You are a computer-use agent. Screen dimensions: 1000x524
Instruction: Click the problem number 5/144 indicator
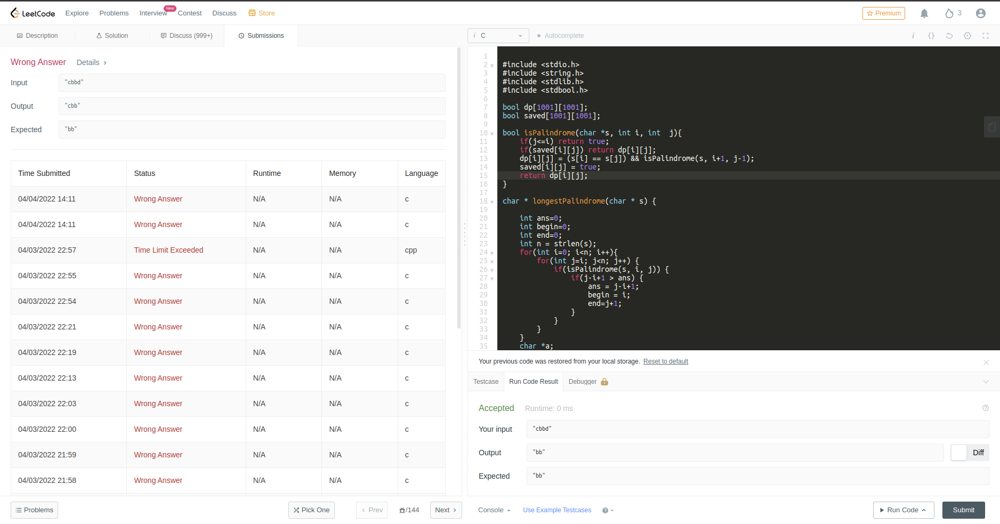coord(409,510)
